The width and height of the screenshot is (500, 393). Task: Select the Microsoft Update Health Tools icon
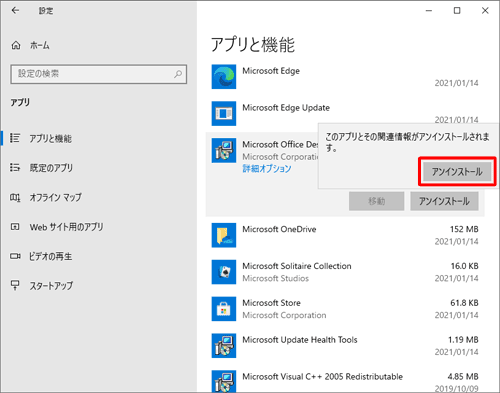point(224,346)
